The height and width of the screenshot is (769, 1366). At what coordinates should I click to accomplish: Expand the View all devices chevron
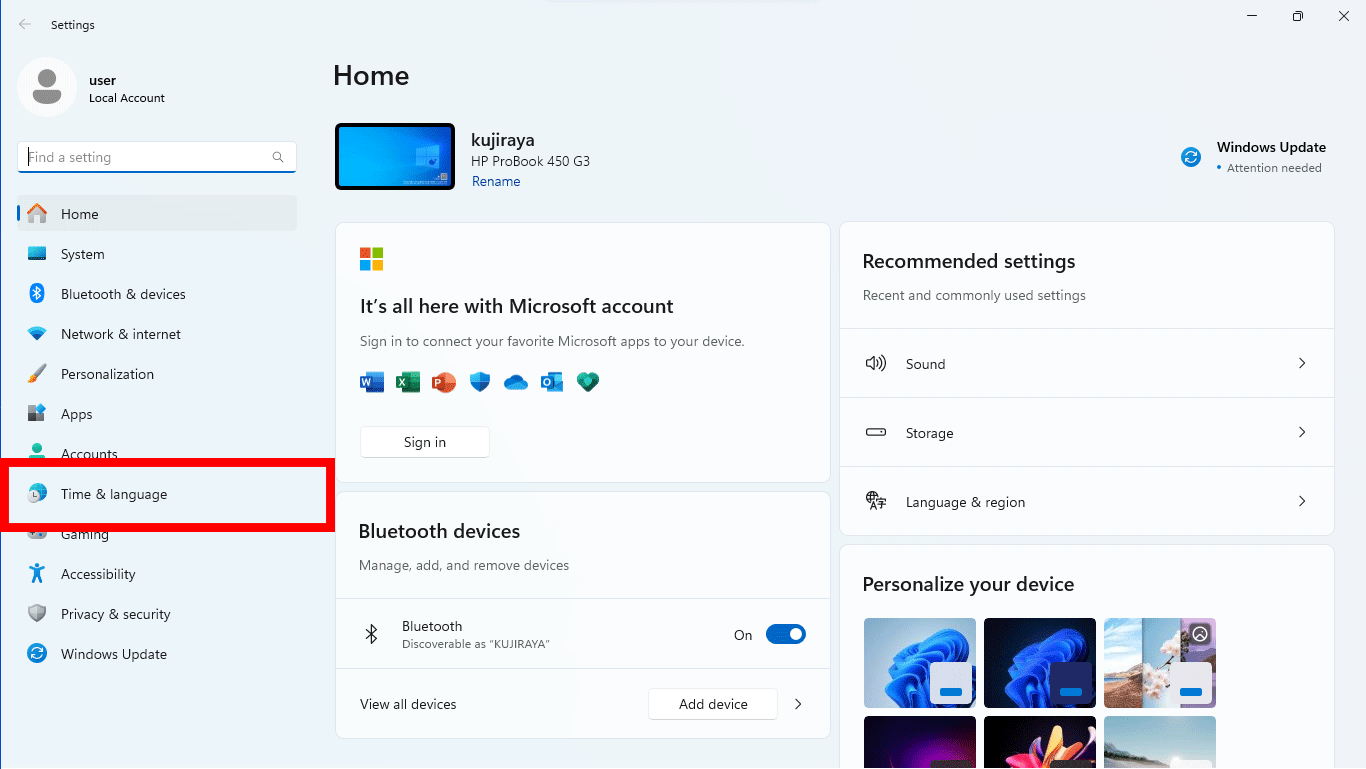pos(798,704)
